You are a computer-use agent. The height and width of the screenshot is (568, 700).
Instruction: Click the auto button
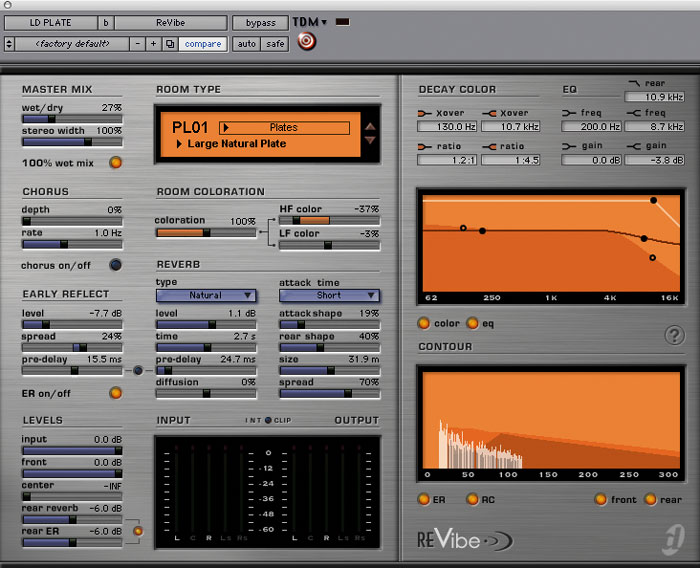click(x=246, y=44)
